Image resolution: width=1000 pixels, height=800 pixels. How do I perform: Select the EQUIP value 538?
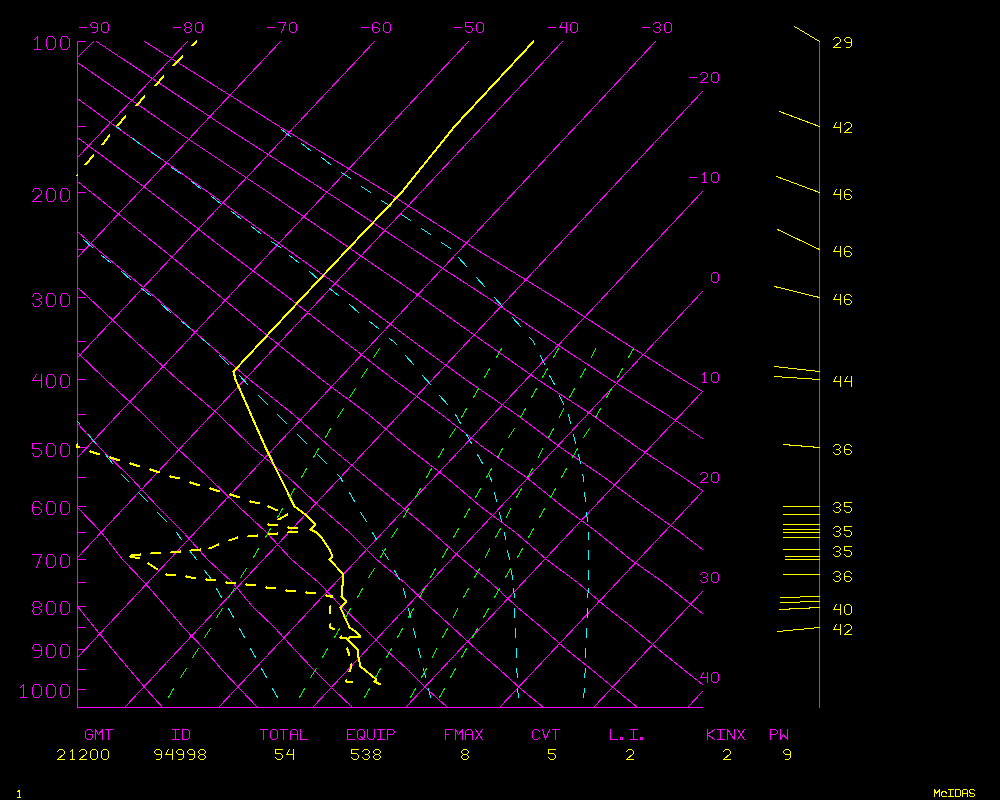(366, 755)
